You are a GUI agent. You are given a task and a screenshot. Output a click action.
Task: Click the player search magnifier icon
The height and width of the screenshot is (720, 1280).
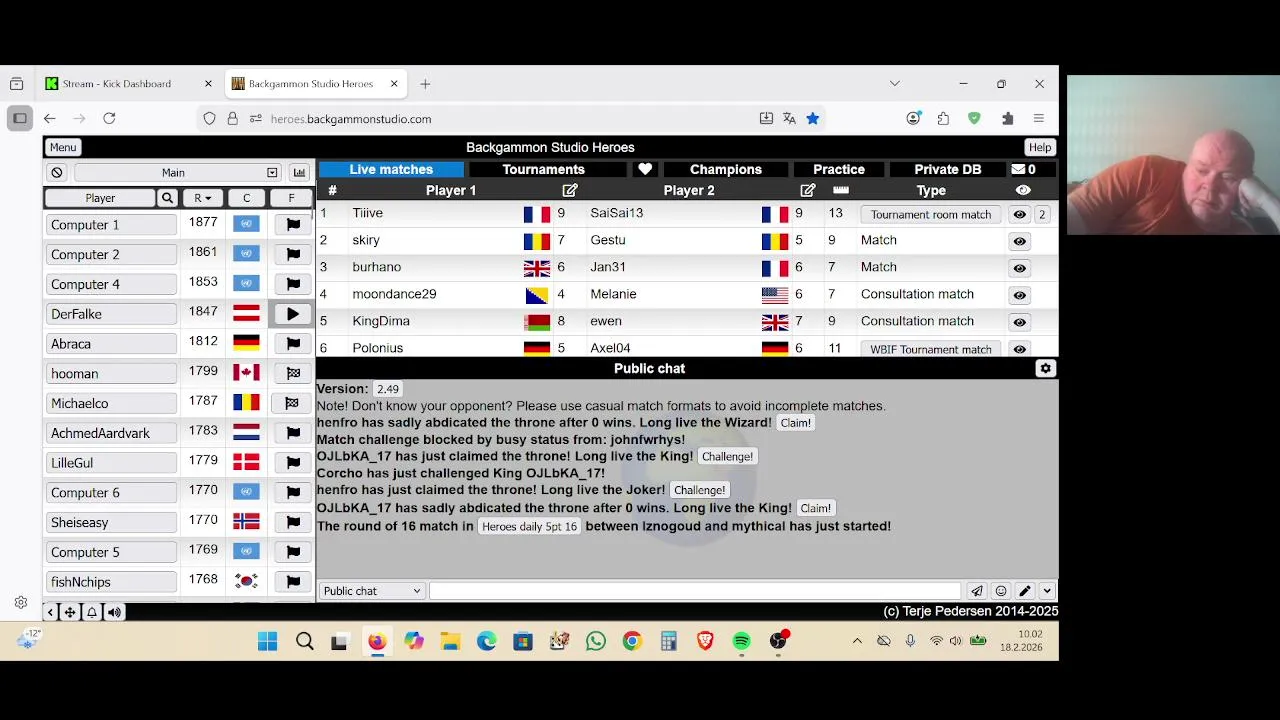coord(168,198)
